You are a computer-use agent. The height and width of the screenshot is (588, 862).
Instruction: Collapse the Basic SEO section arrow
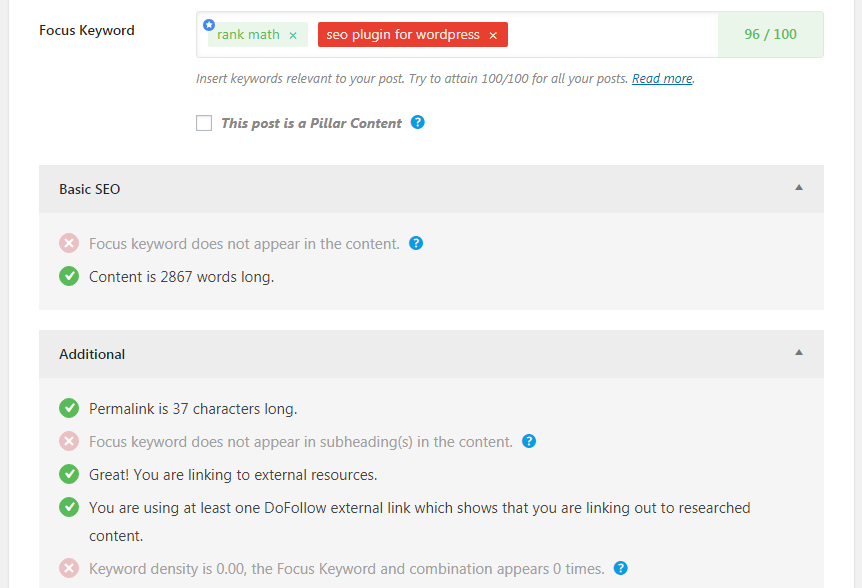[798, 188]
